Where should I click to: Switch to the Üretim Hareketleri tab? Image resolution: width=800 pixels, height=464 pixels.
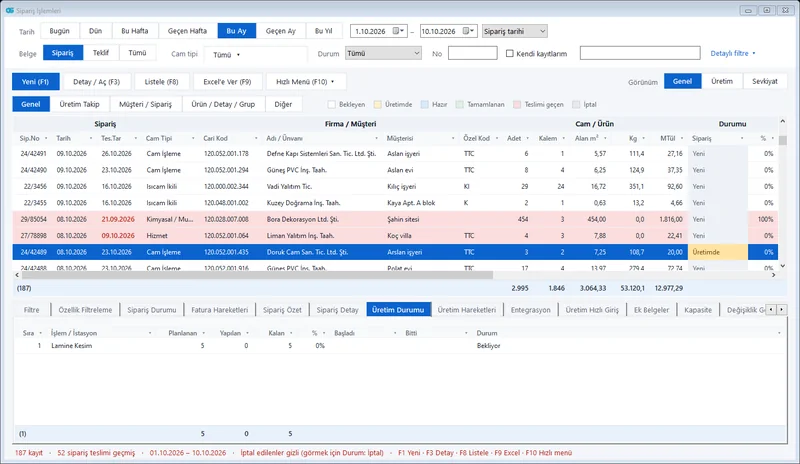click(466, 310)
